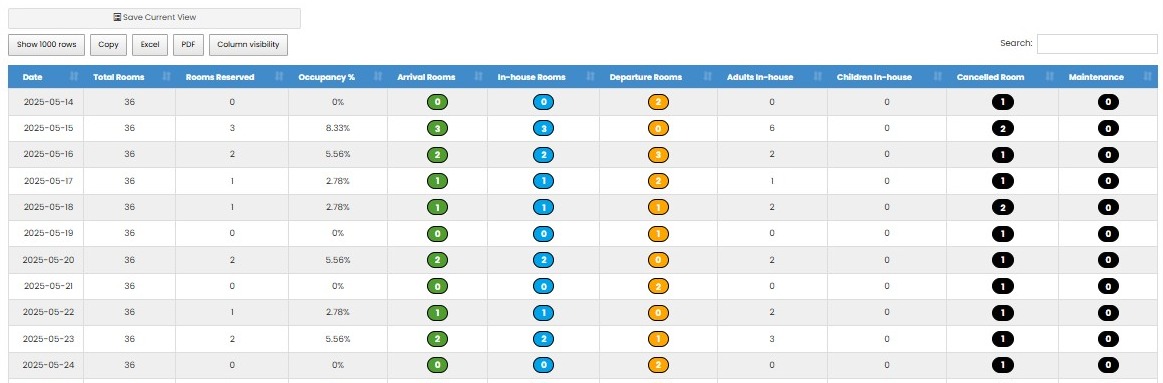The height and width of the screenshot is (383, 1163).
Task: Sort by Adults In-house sort icon
Action: click(819, 76)
